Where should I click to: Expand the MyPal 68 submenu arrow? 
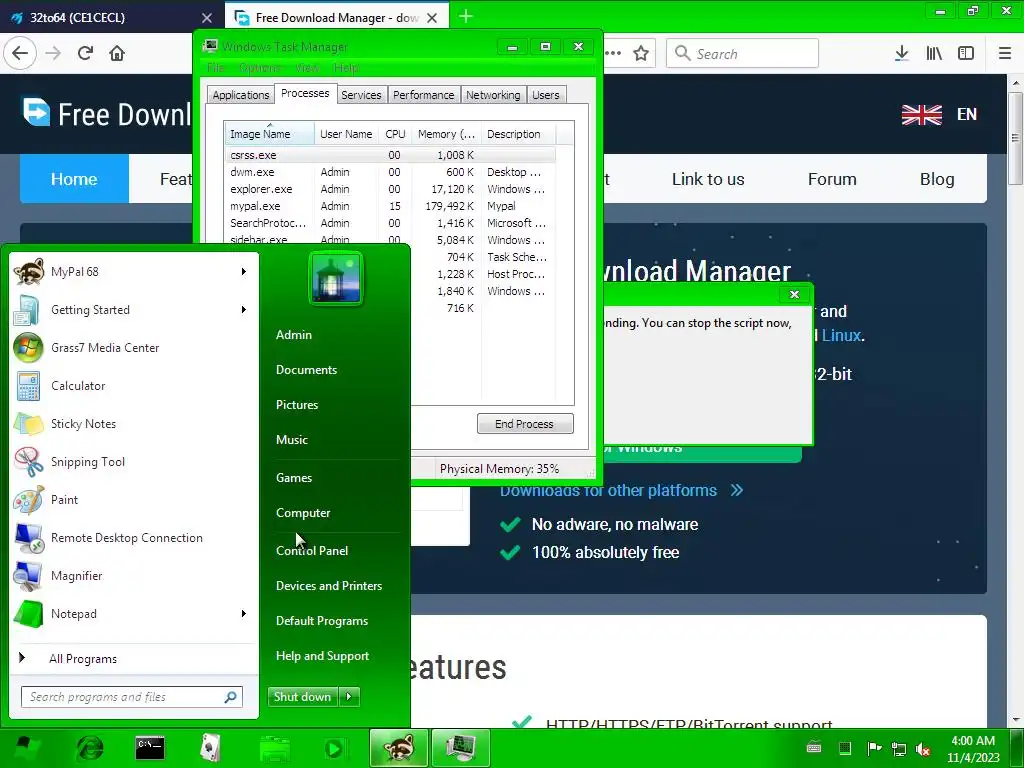tap(244, 272)
